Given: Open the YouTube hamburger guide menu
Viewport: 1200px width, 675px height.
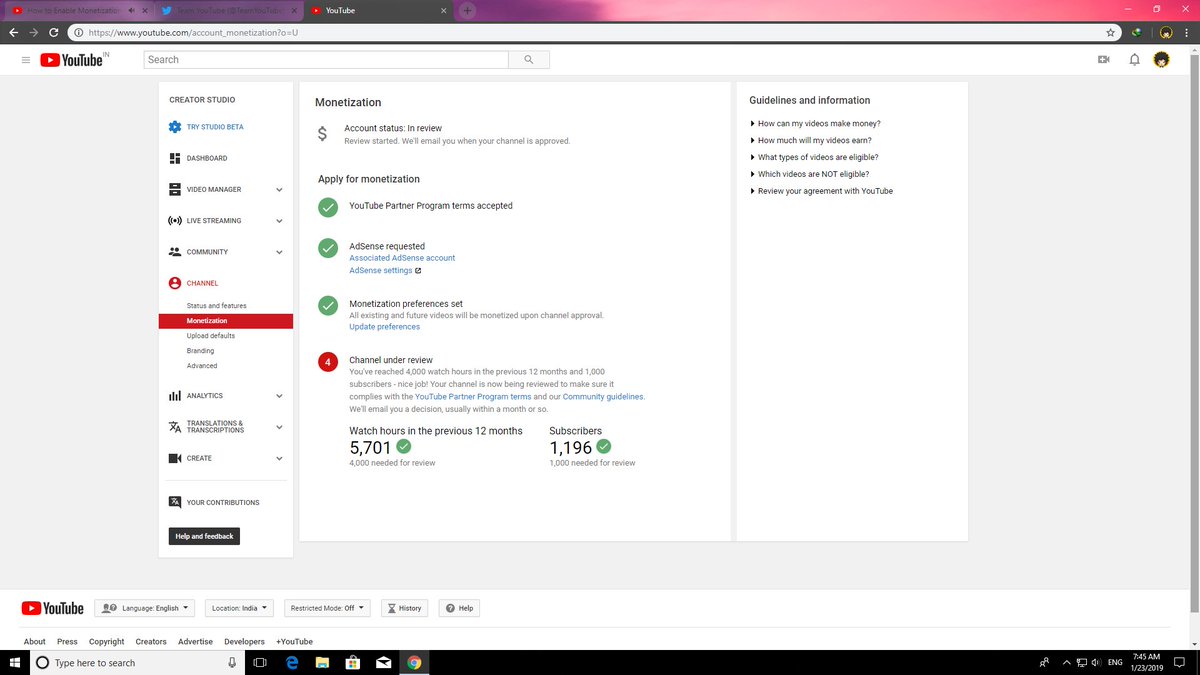Looking at the screenshot, I should point(25,60).
